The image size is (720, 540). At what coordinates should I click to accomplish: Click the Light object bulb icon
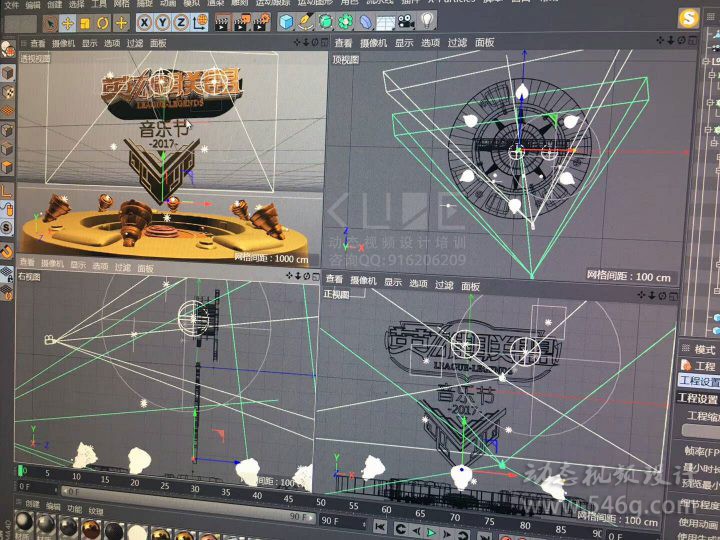427,19
